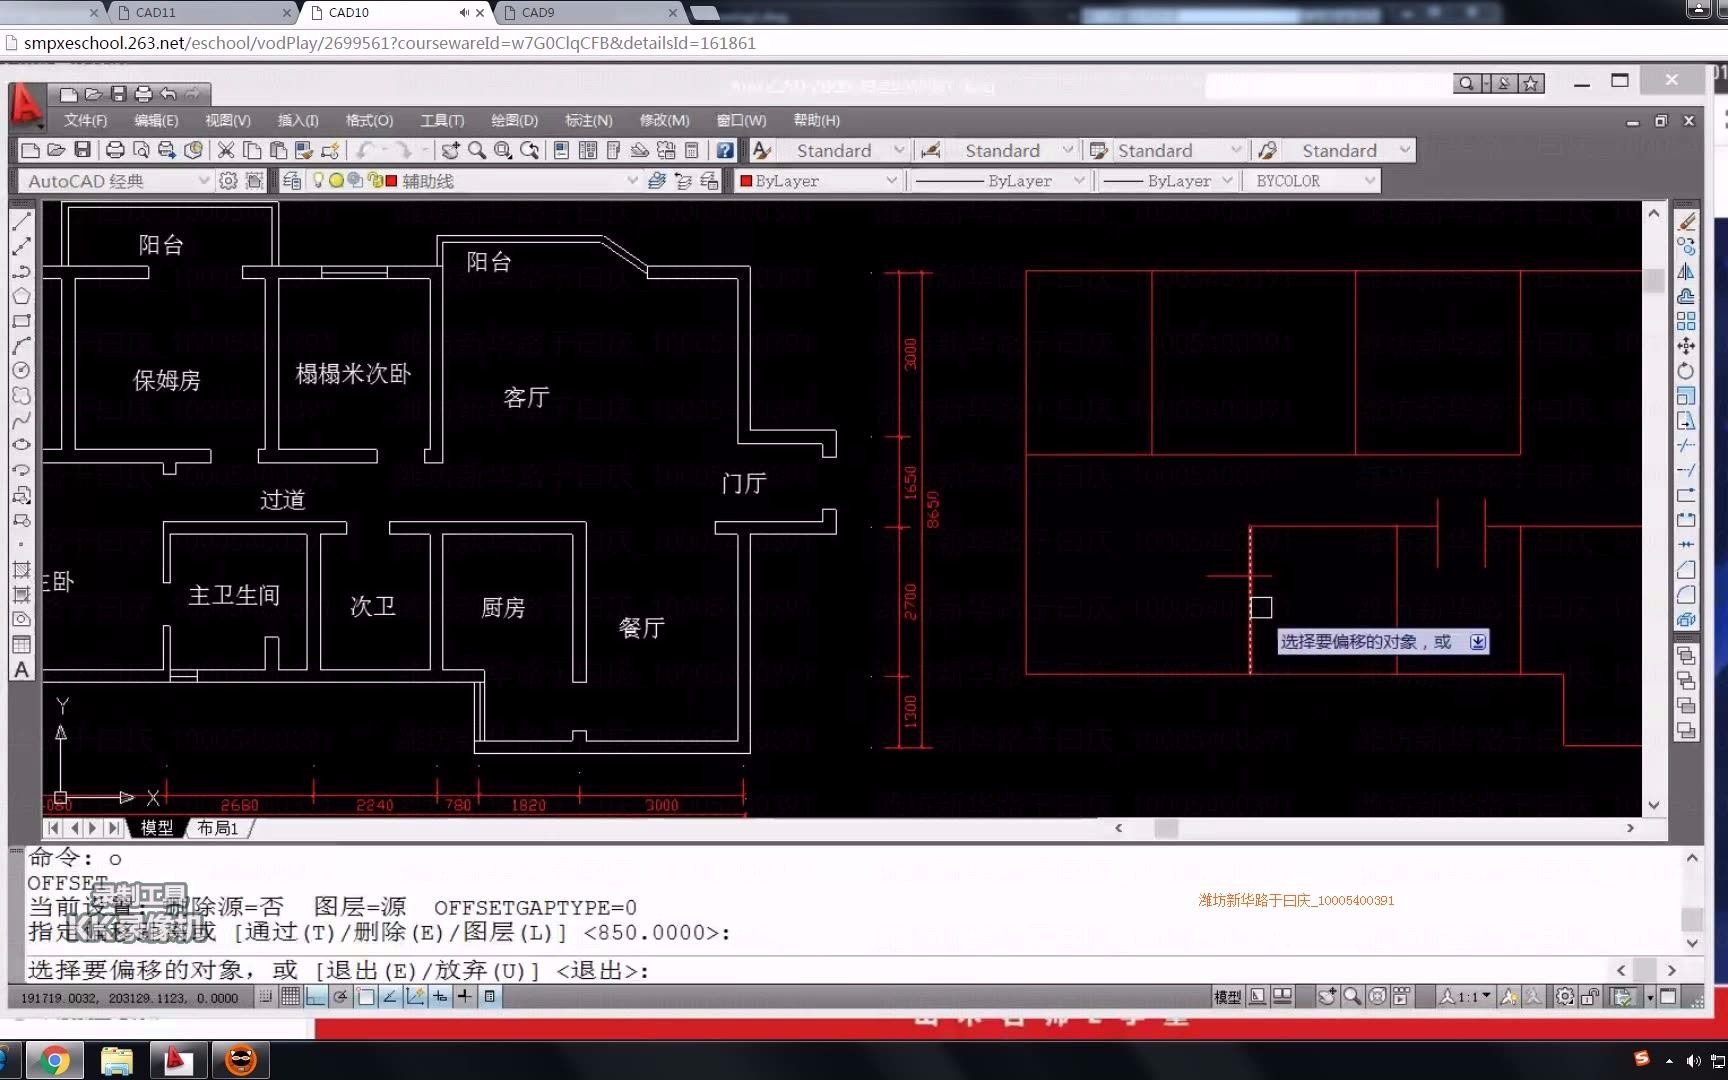Toggle Polar tracking in status bar
Screen dimensions: 1728x1080
pos(340,997)
